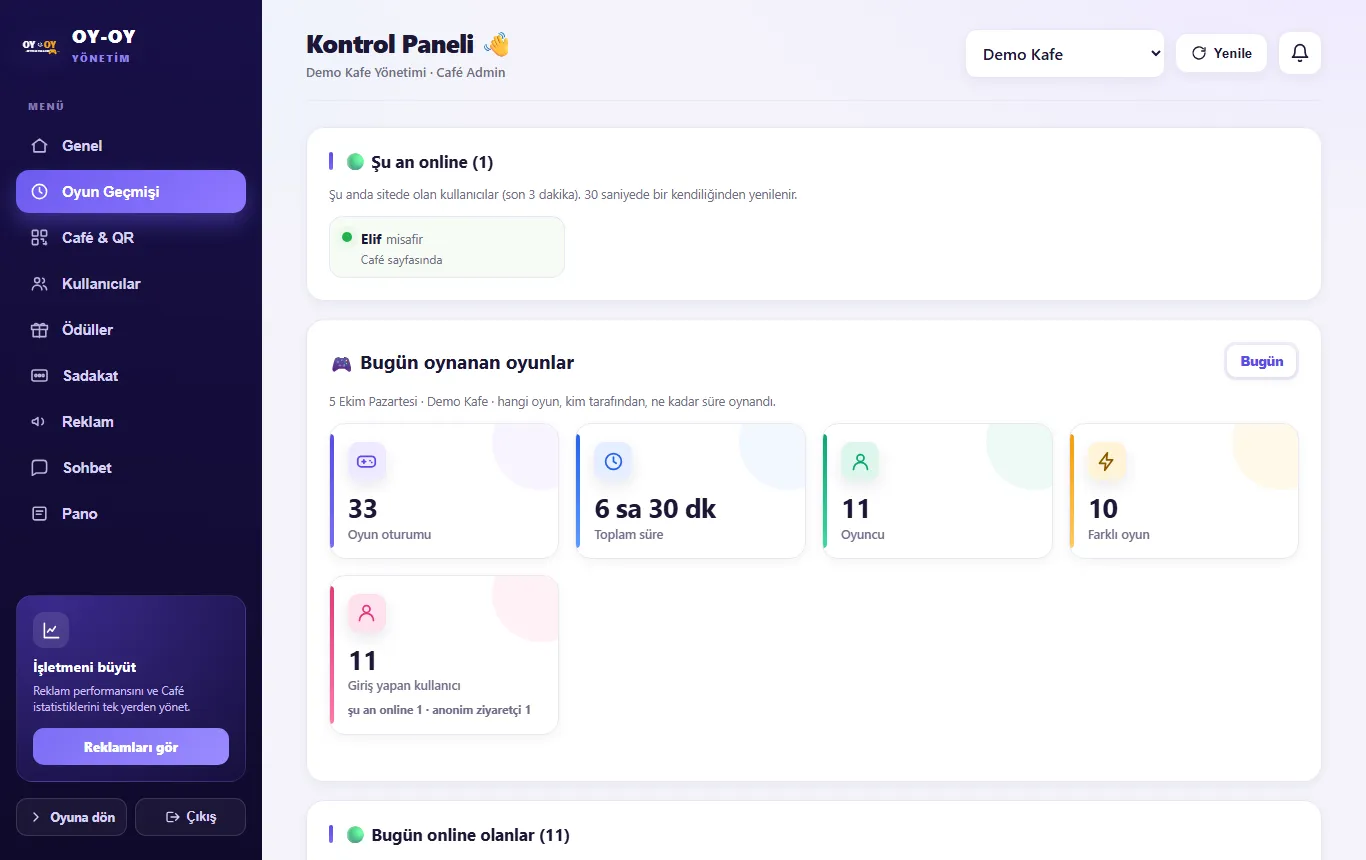Click the gamepad icon in Oyun oturumu card
Image resolution: width=1366 pixels, height=860 pixels.
coord(367,461)
